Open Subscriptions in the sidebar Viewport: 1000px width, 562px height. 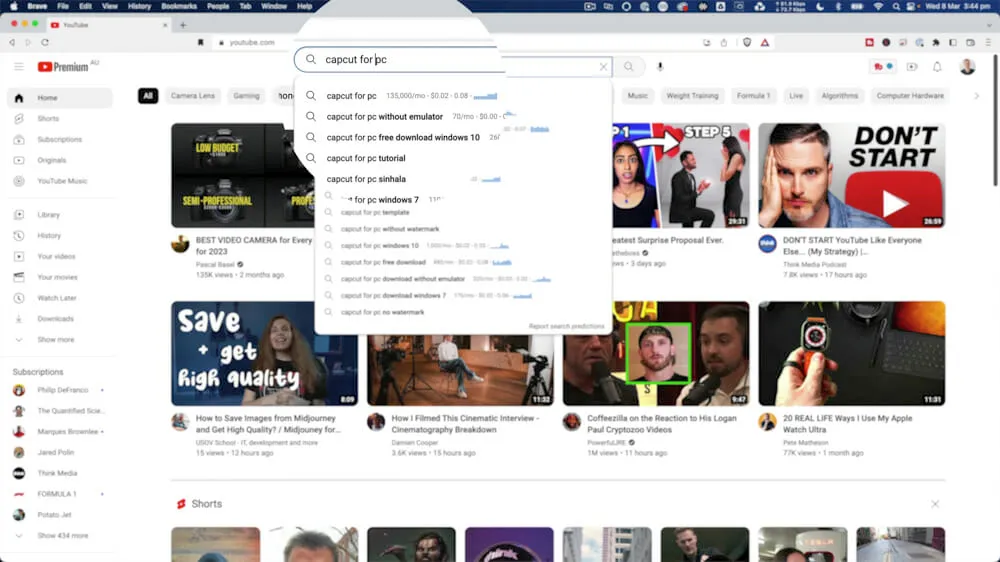(x=59, y=139)
